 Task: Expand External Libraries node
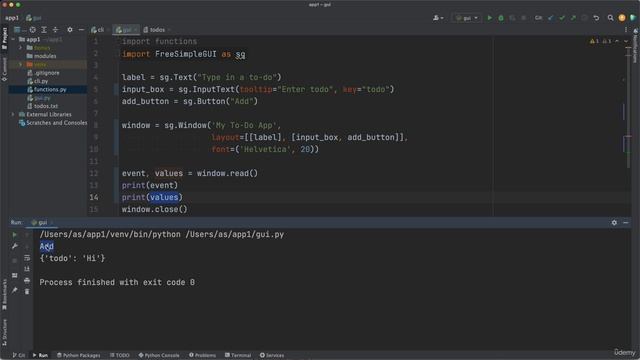click(13, 115)
